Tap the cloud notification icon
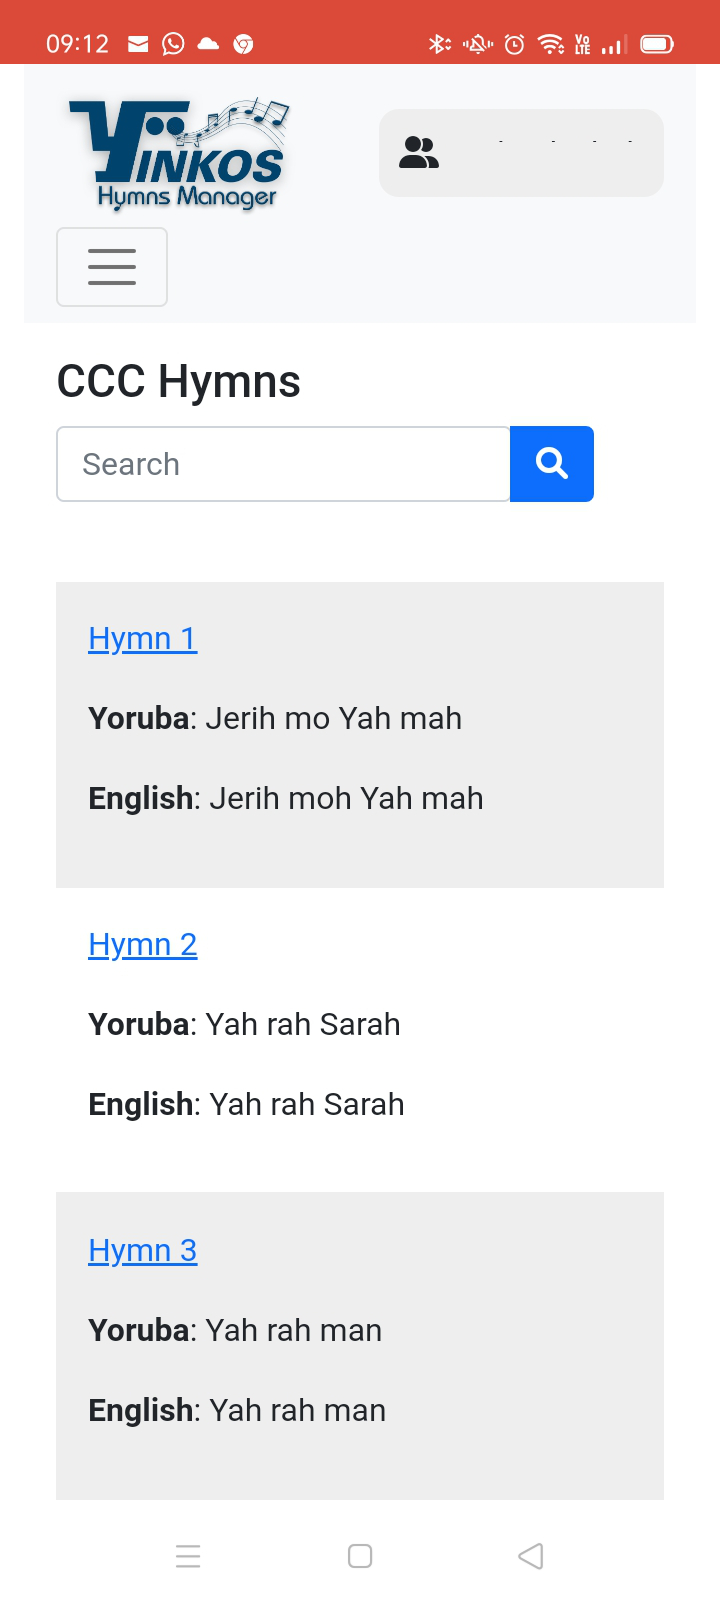 (x=208, y=44)
